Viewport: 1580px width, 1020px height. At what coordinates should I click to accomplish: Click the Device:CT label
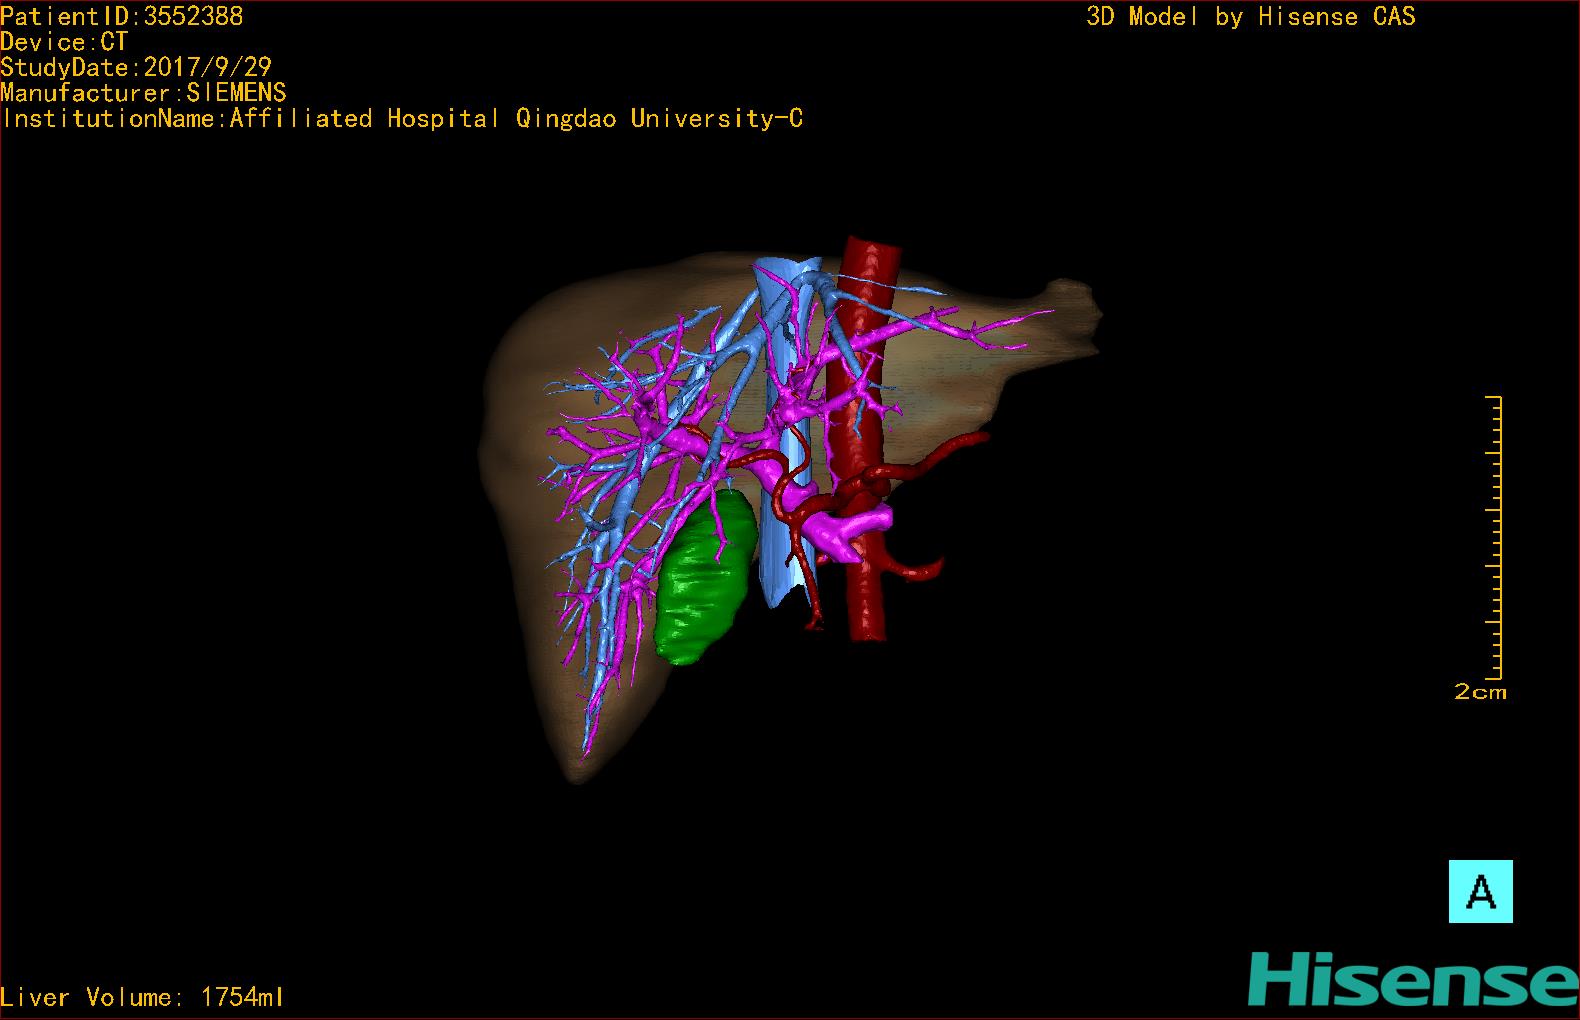pyautogui.click(x=64, y=42)
